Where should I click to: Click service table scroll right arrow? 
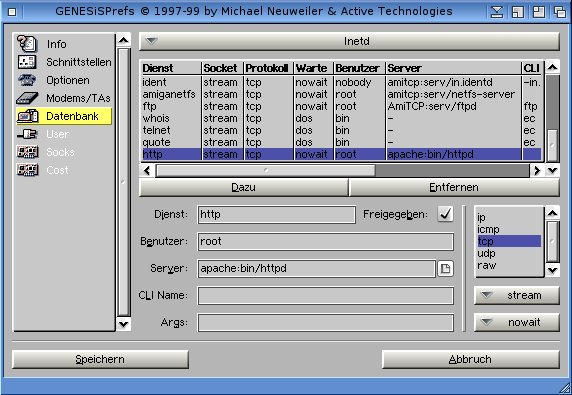(x=536, y=170)
